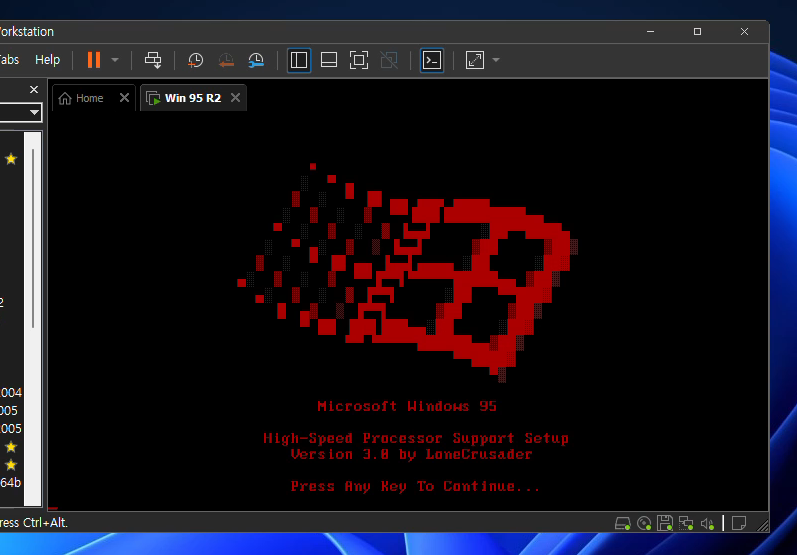The width and height of the screenshot is (797, 555).
Task: Click the window resize grip corner
Action: tap(762, 526)
